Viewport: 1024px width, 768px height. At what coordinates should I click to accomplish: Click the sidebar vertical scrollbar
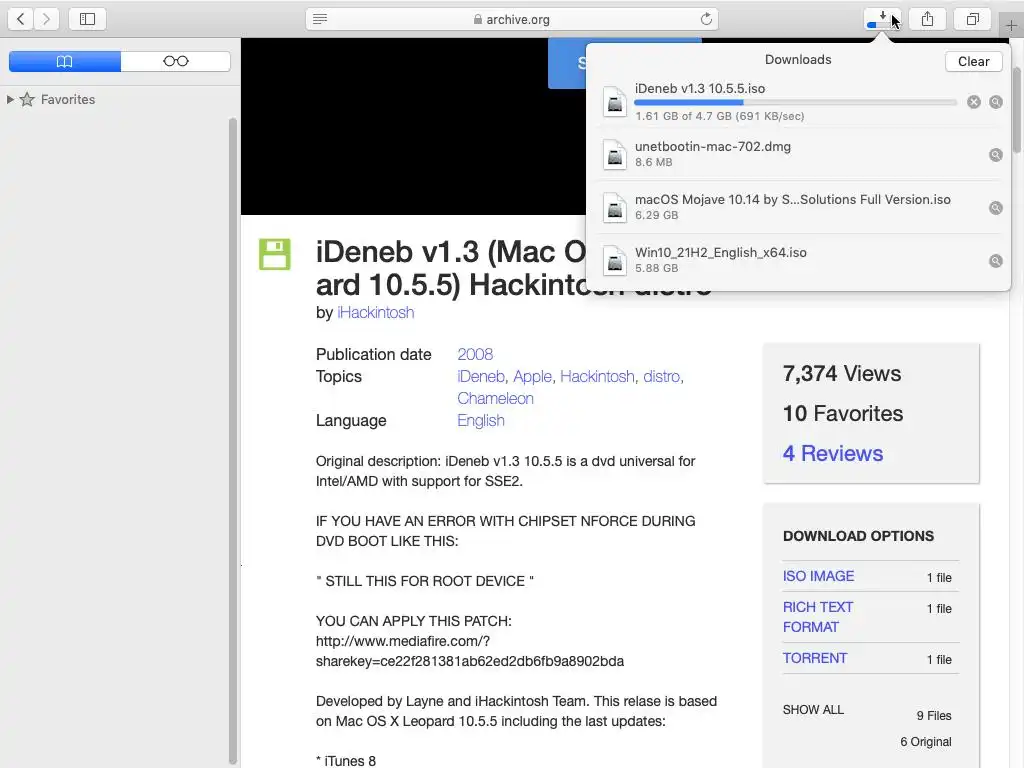[x=233, y=441]
